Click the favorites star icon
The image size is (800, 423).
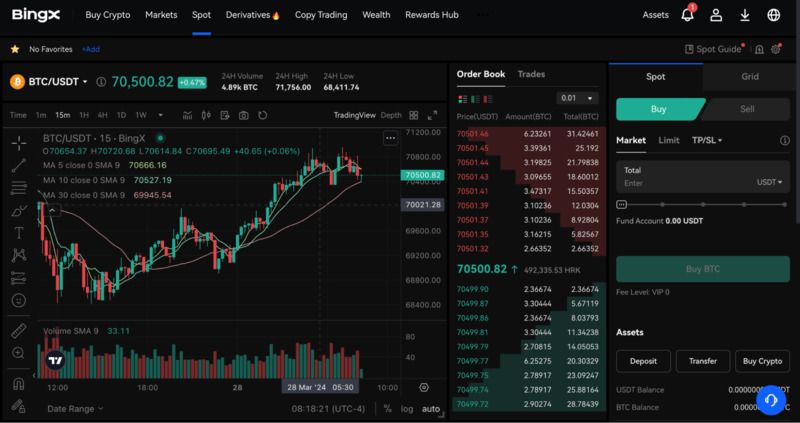click(x=15, y=49)
